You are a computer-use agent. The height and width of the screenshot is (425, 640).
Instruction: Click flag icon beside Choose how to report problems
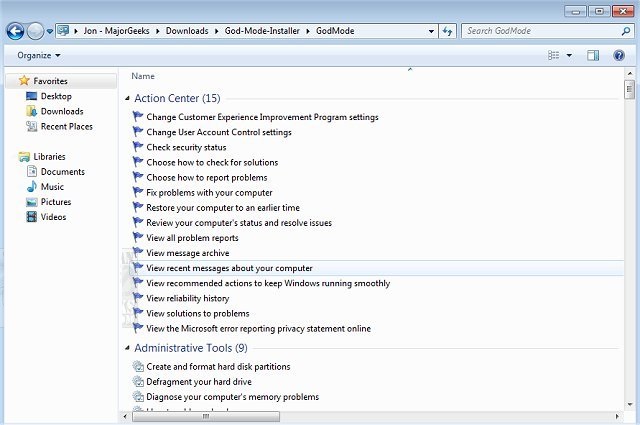[x=138, y=177]
